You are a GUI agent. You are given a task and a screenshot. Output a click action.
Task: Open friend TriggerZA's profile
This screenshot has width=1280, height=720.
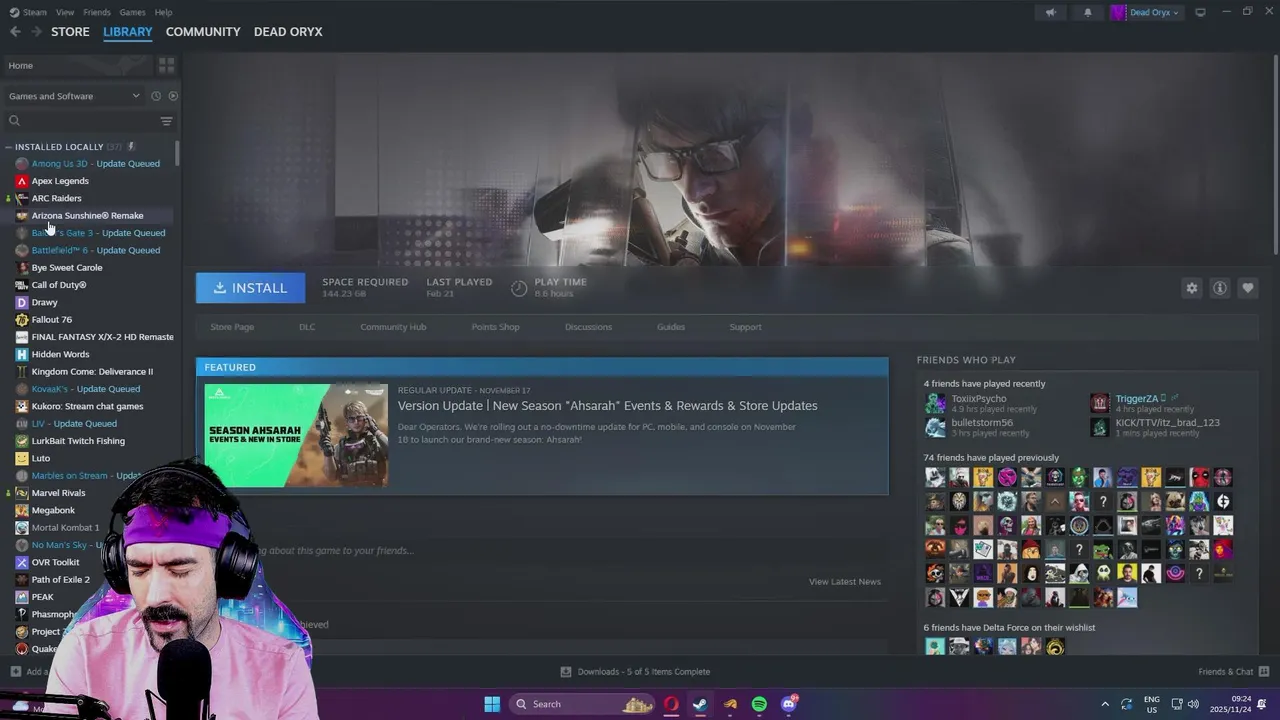(x=1136, y=399)
